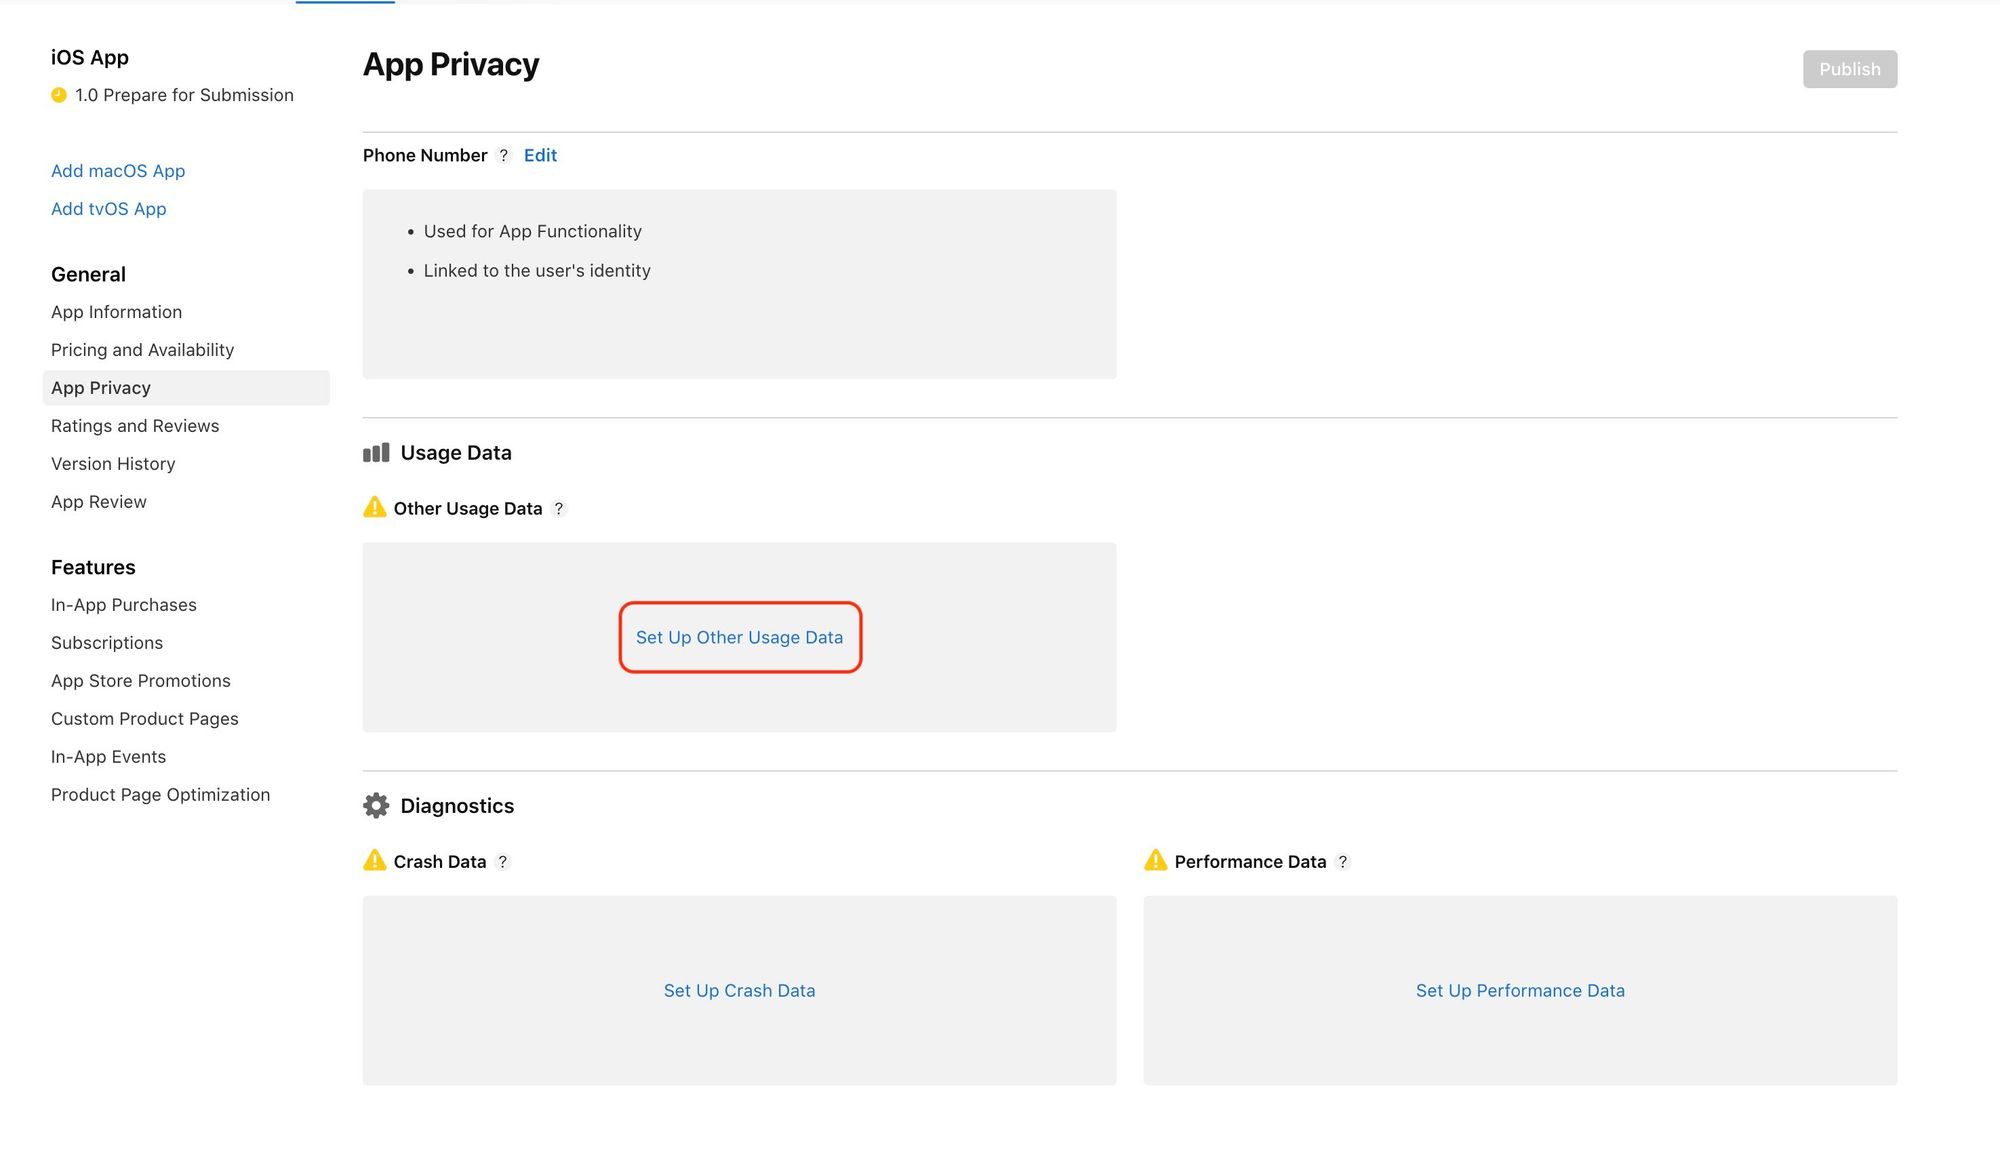This screenshot has height=1154, width=2000.
Task: Click the help icon beside Other Usage Data
Action: [x=559, y=508]
